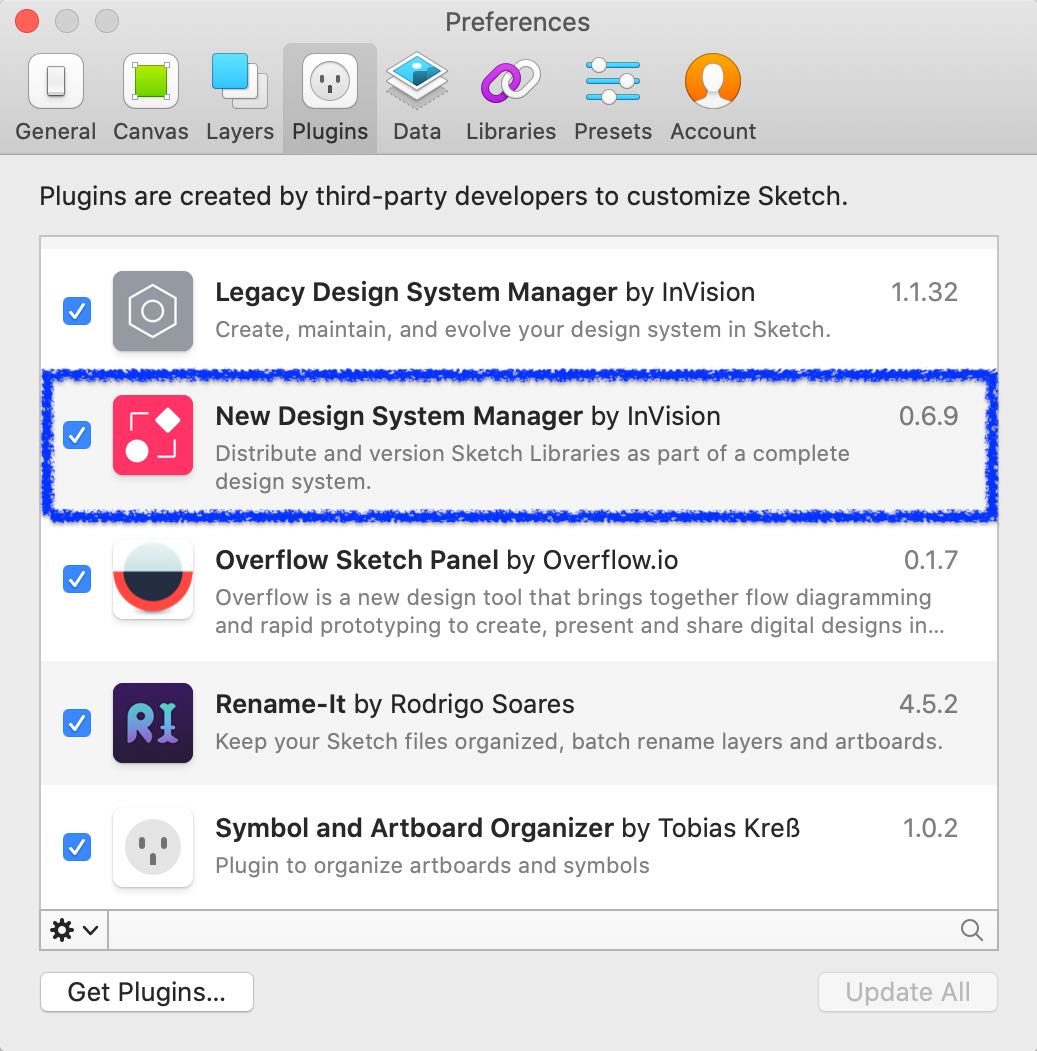Image resolution: width=1037 pixels, height=1051 pixels.
Task: Click the Update All button
Action: 908,992
